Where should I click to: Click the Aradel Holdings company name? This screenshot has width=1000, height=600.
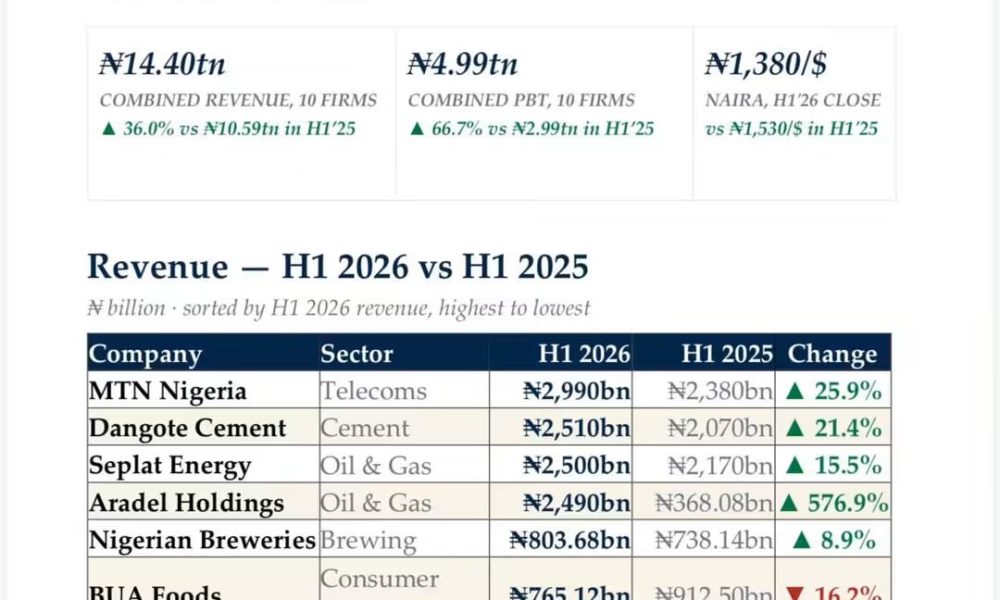(x=186, y=503)
